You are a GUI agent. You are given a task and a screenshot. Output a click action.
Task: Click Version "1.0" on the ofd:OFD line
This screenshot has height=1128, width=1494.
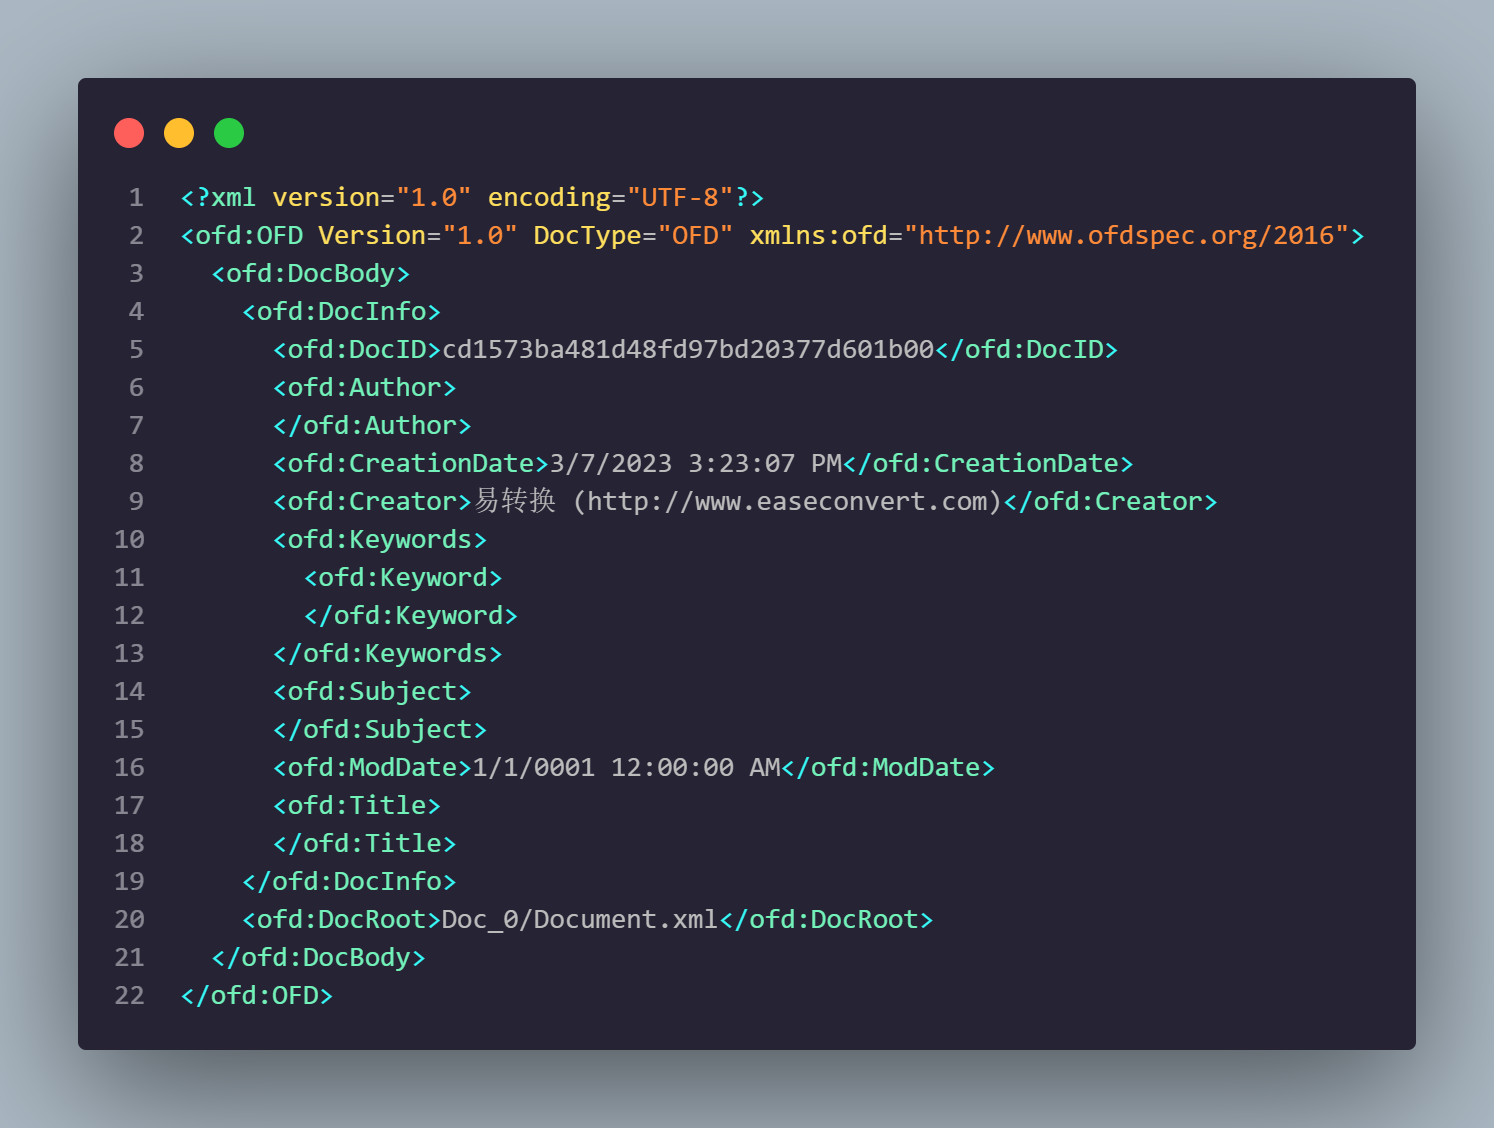click(x=418, y=236)
